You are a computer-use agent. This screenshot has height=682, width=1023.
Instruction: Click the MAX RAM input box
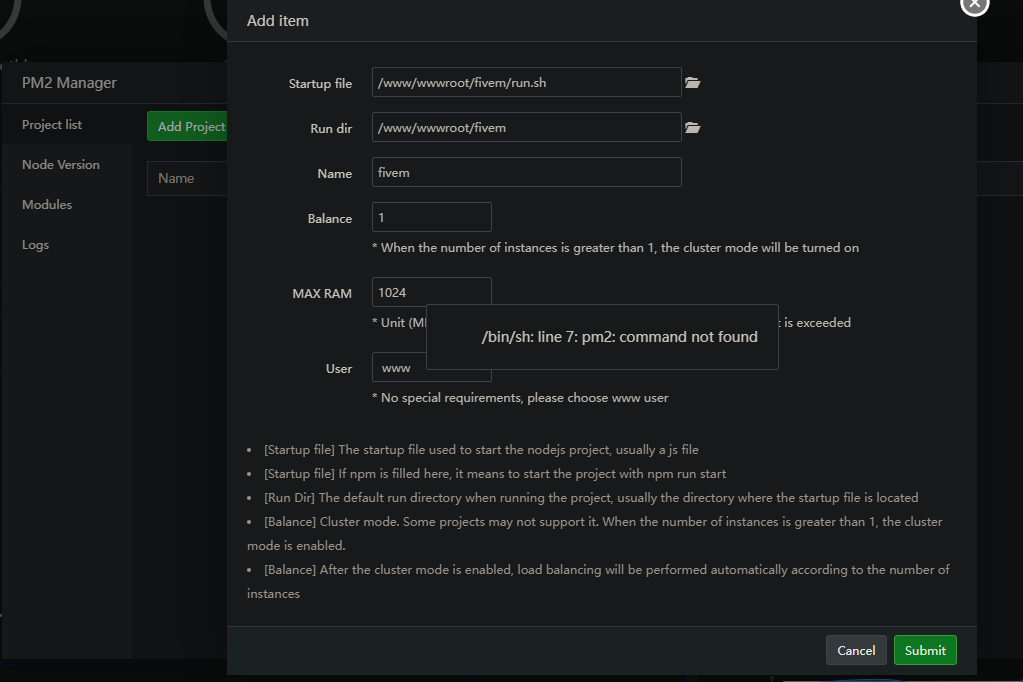tap(431, 291)
